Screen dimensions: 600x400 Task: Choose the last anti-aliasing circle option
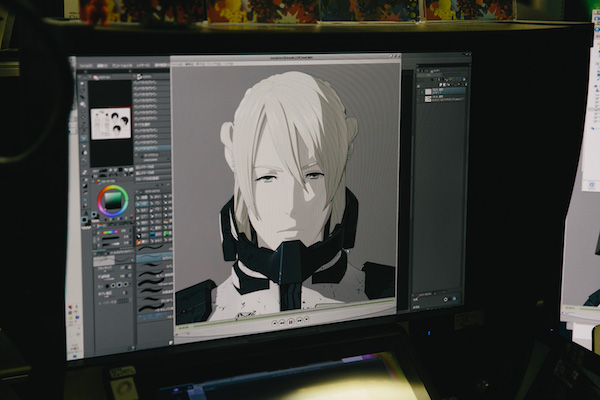126,284
